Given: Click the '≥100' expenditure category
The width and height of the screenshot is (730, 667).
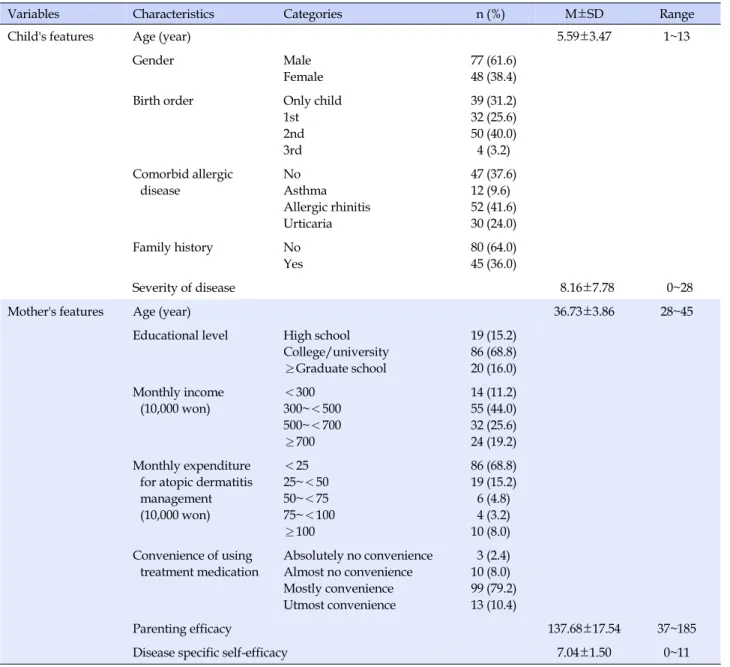Looking at the screenshot, I should tap(300, 532).
